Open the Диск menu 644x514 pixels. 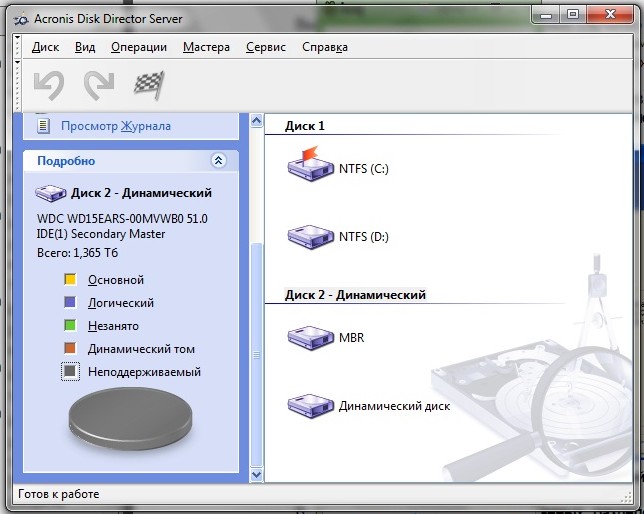pos(45,47)
